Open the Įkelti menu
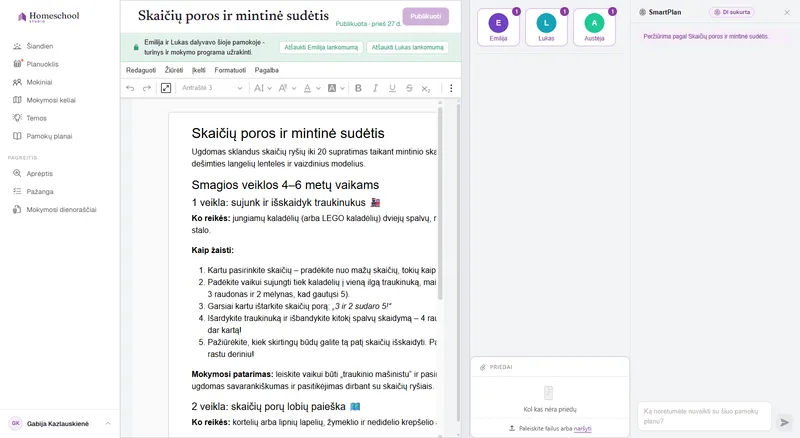The height and width of the screenshot is (438, 800). click(198, 70)
